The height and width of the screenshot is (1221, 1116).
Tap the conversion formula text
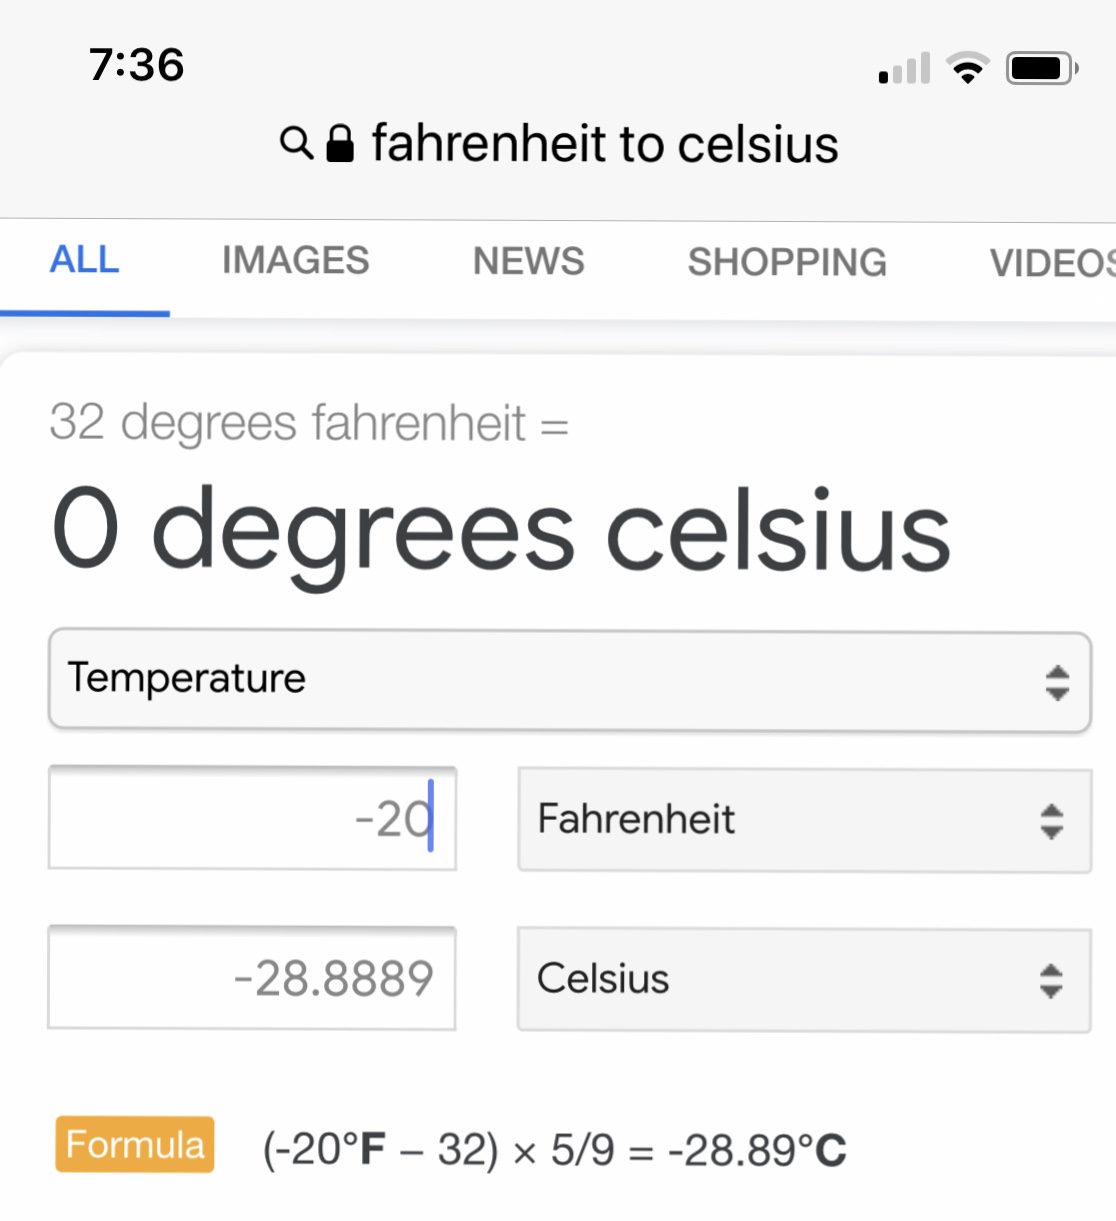tap(554, 1150)
